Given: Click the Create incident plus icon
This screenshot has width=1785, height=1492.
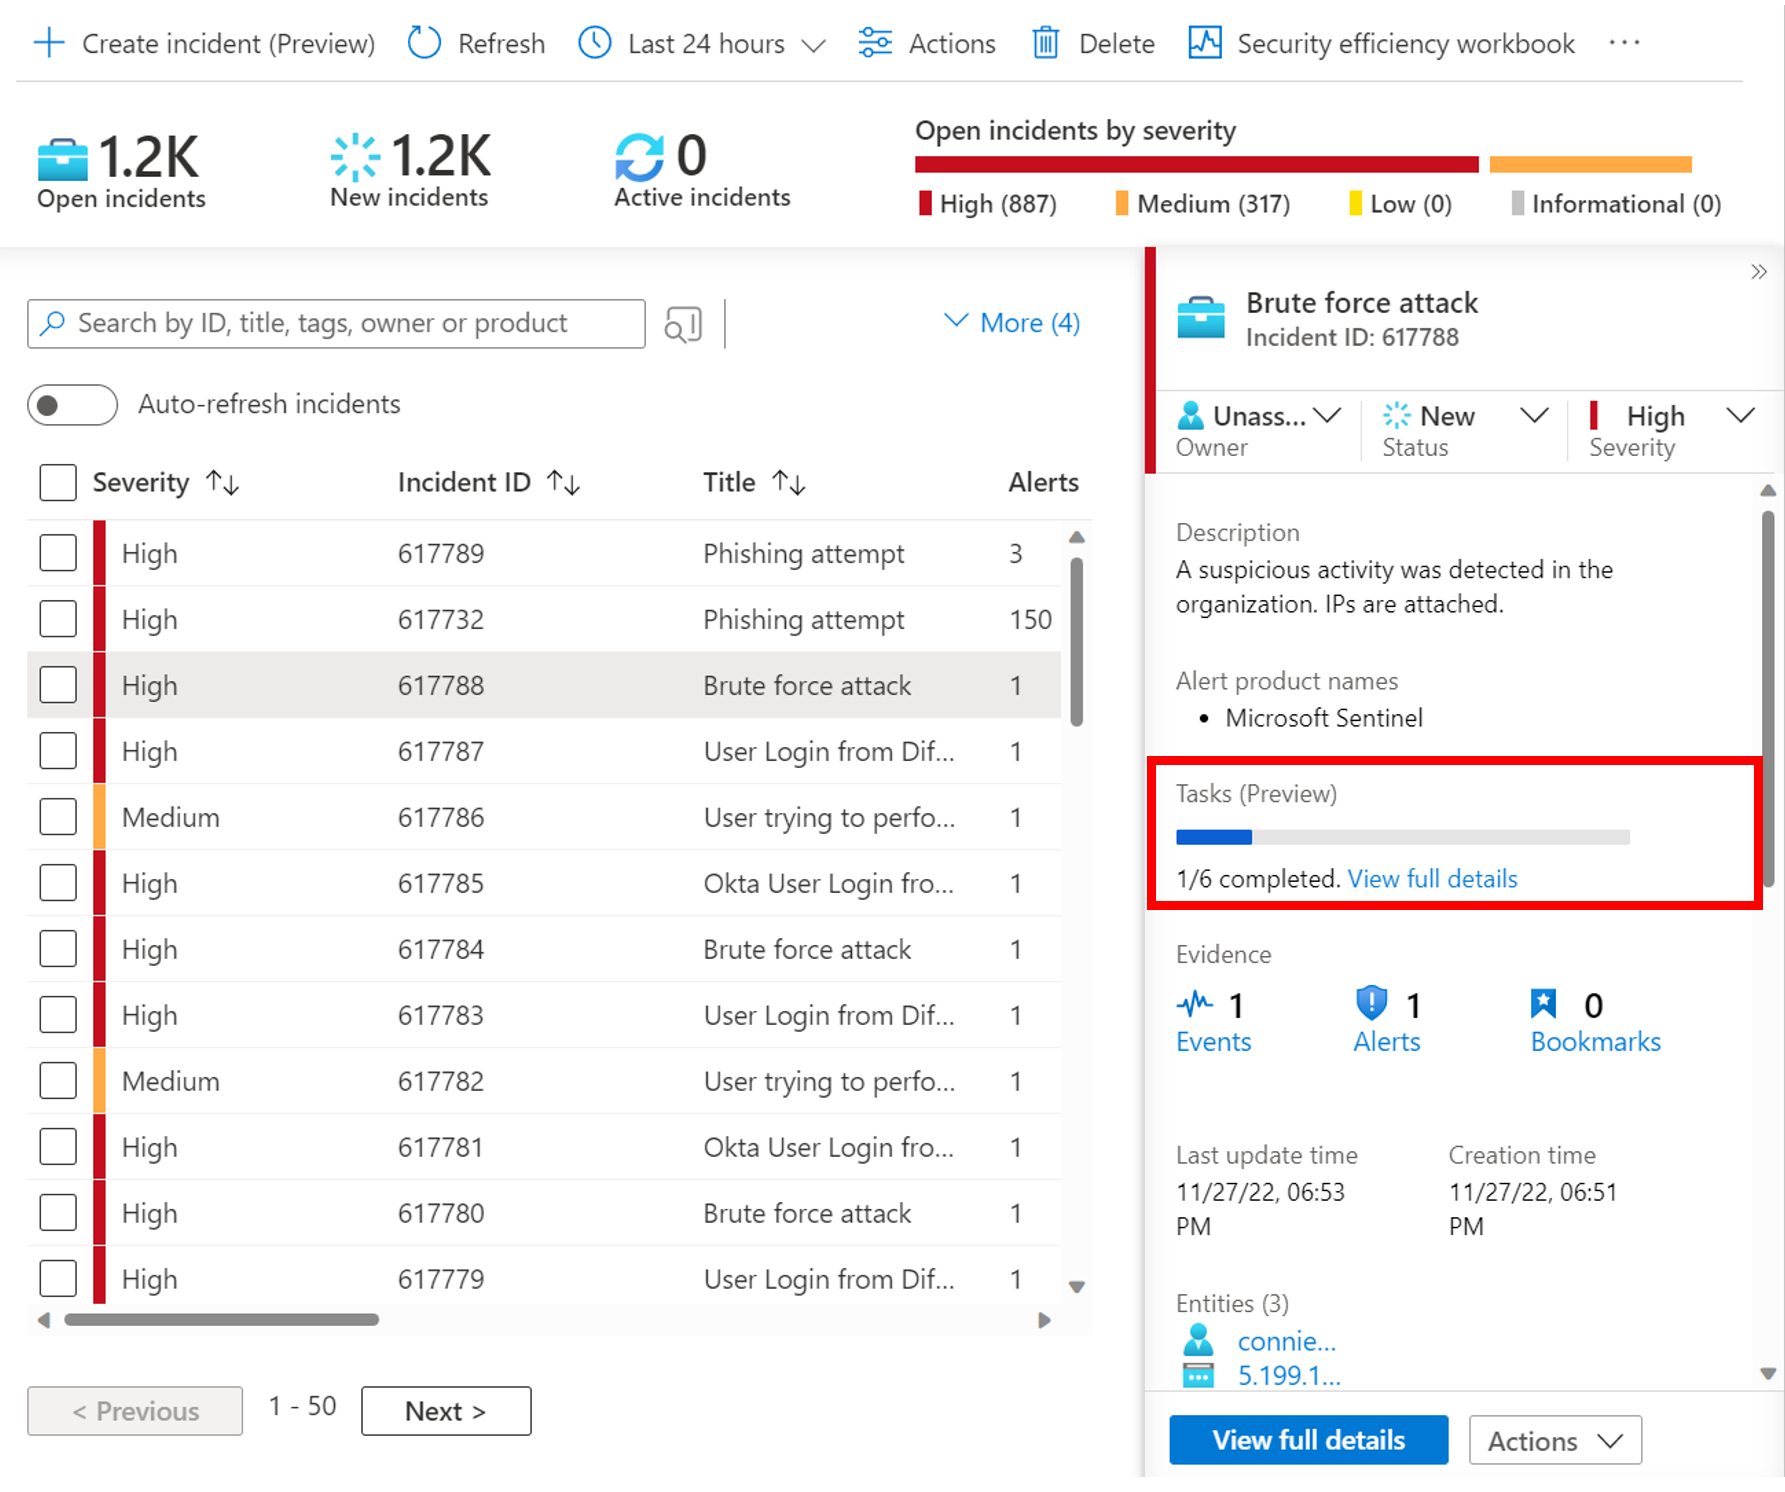Looking at the screenshot, I should click(48, 43).
